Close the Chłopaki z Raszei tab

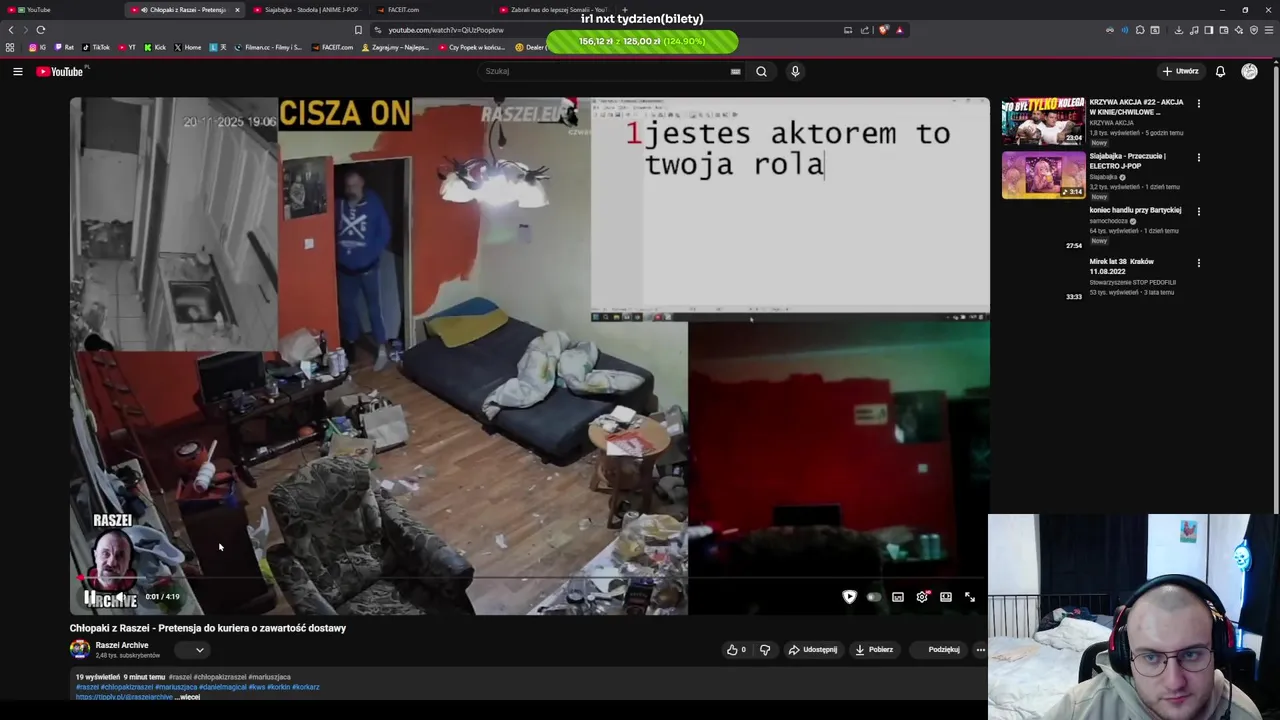[237, 10]
